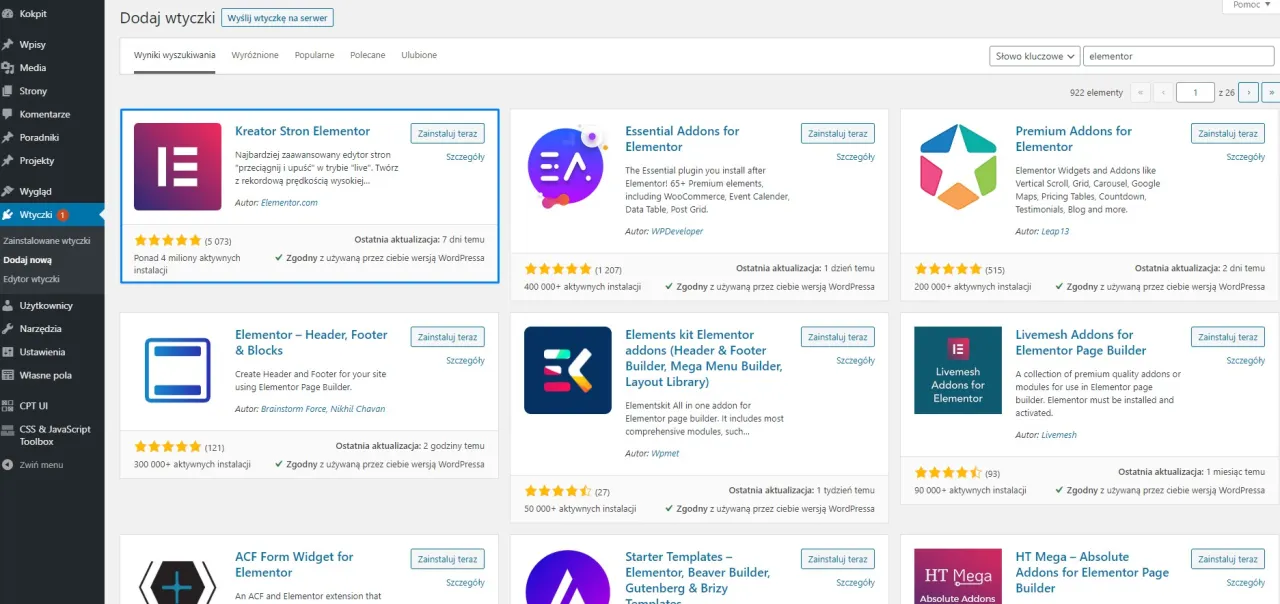Click the current page number field
Screen dimensions: 1280x604
point(1195,92)
